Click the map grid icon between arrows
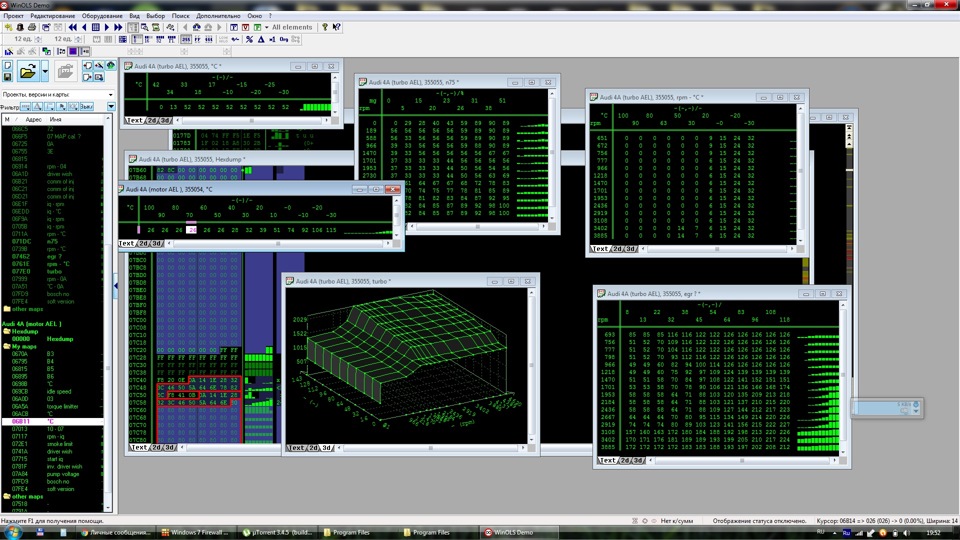960x540 pixels. (x=96, y=27)
